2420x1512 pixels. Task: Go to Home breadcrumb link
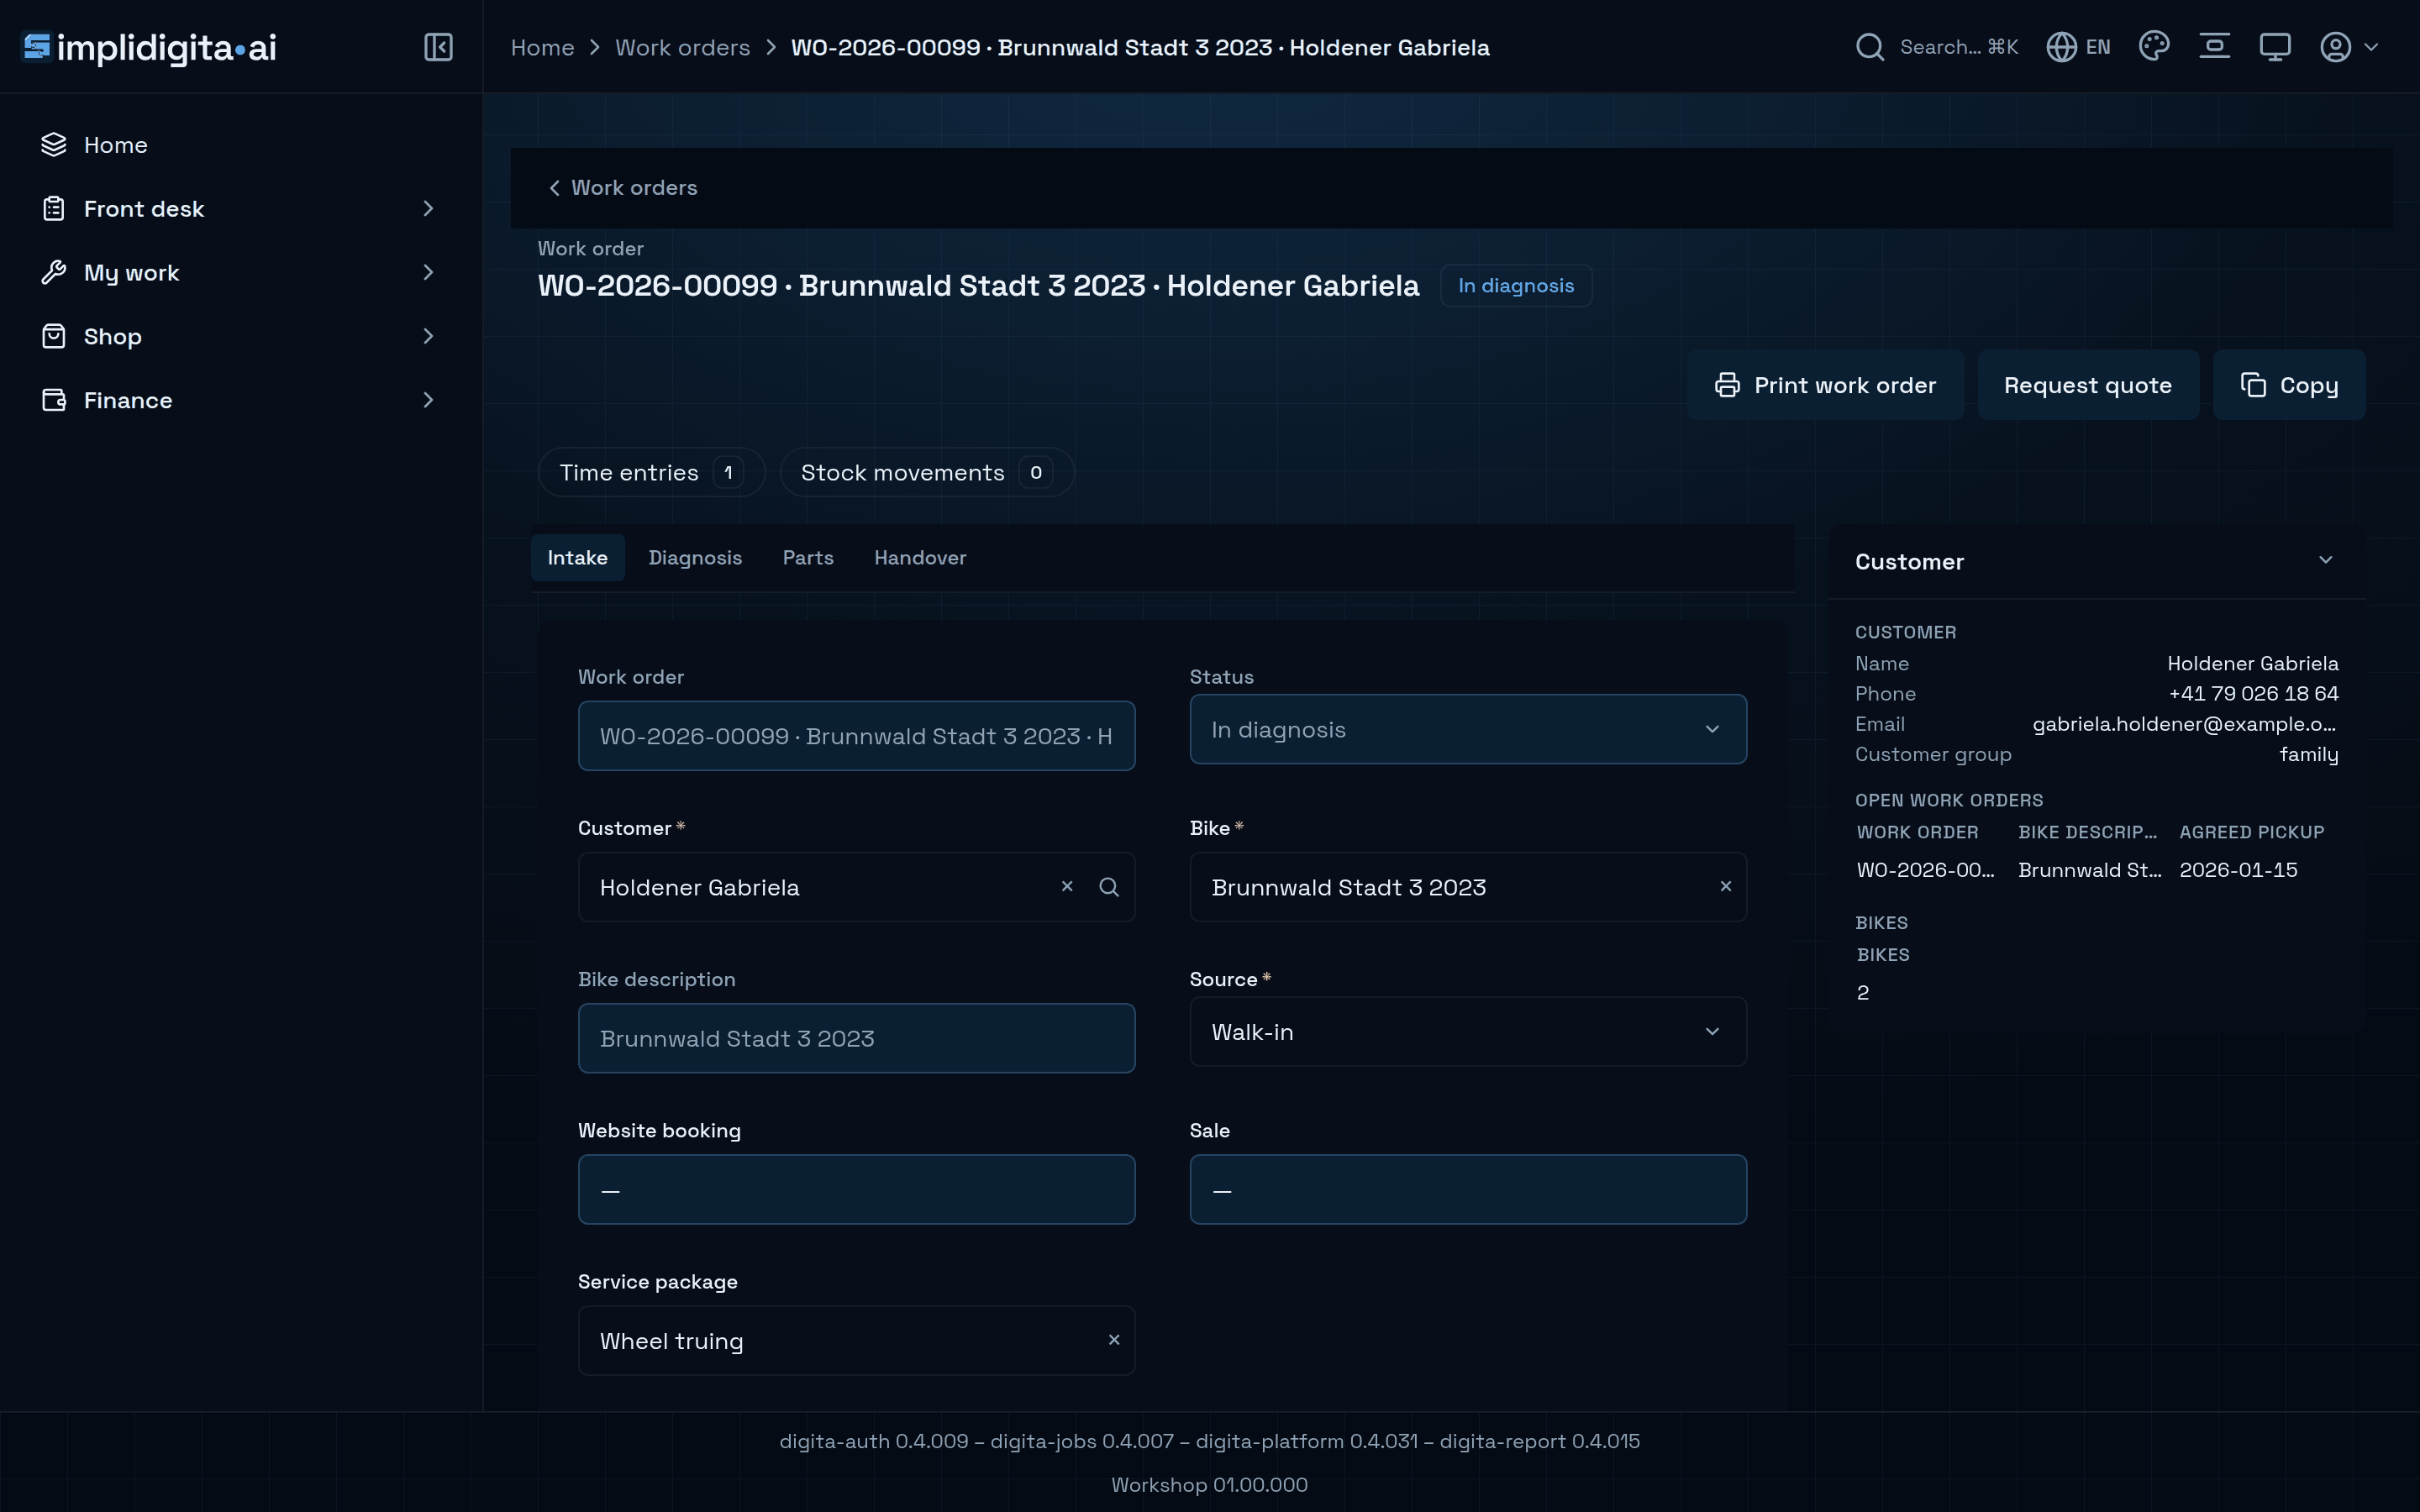[x=542, y=47]
